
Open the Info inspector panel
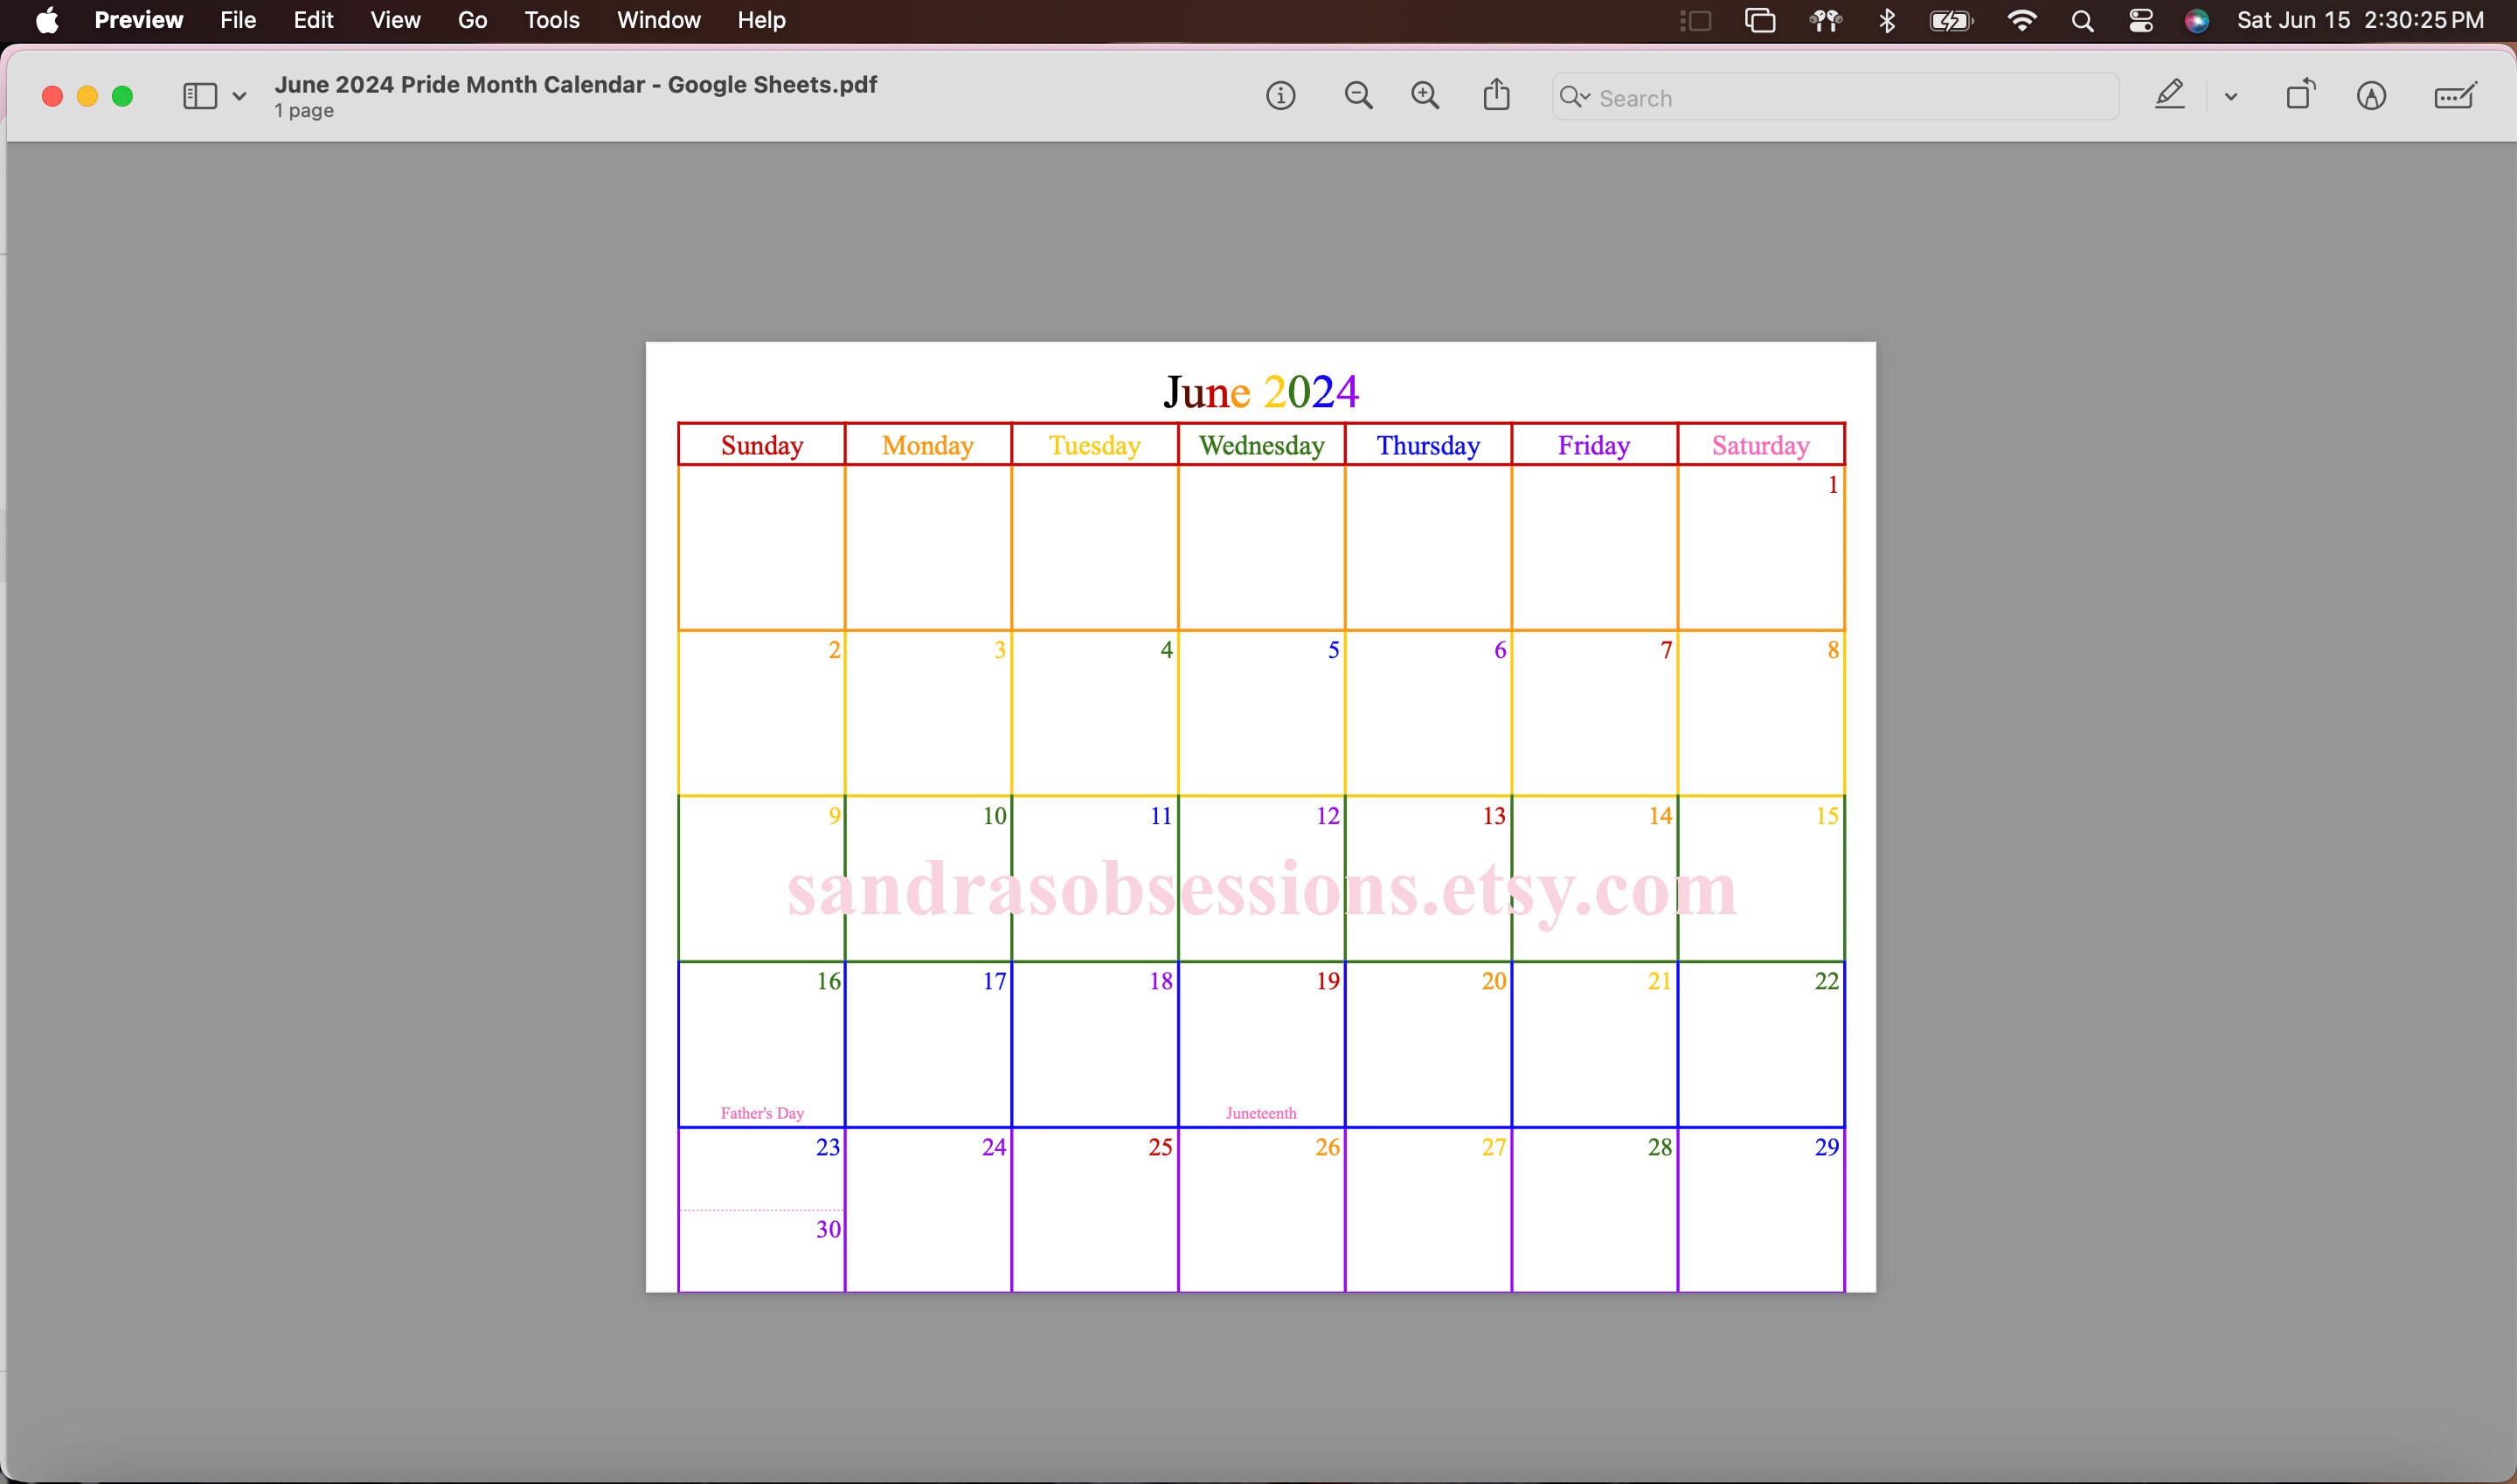tap(1280, 95)
